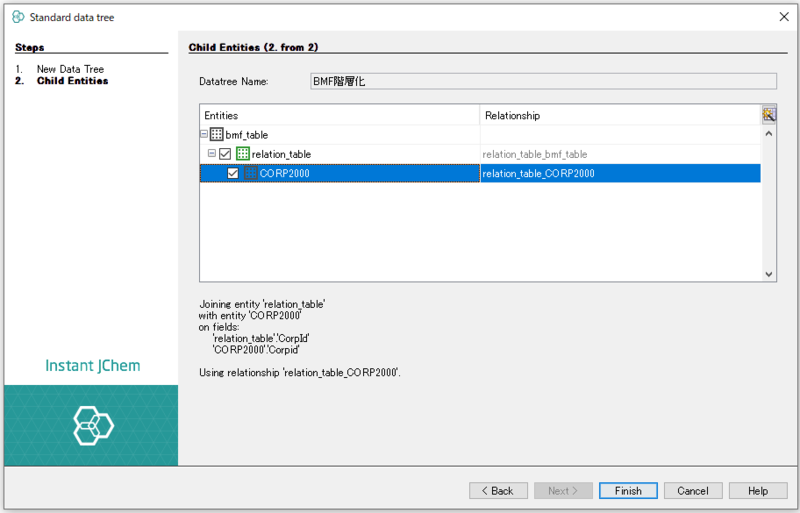Open Help for this wizard
Image resolution: width=800 pixels, height=513 pixels.
click(x=757, y=491)
